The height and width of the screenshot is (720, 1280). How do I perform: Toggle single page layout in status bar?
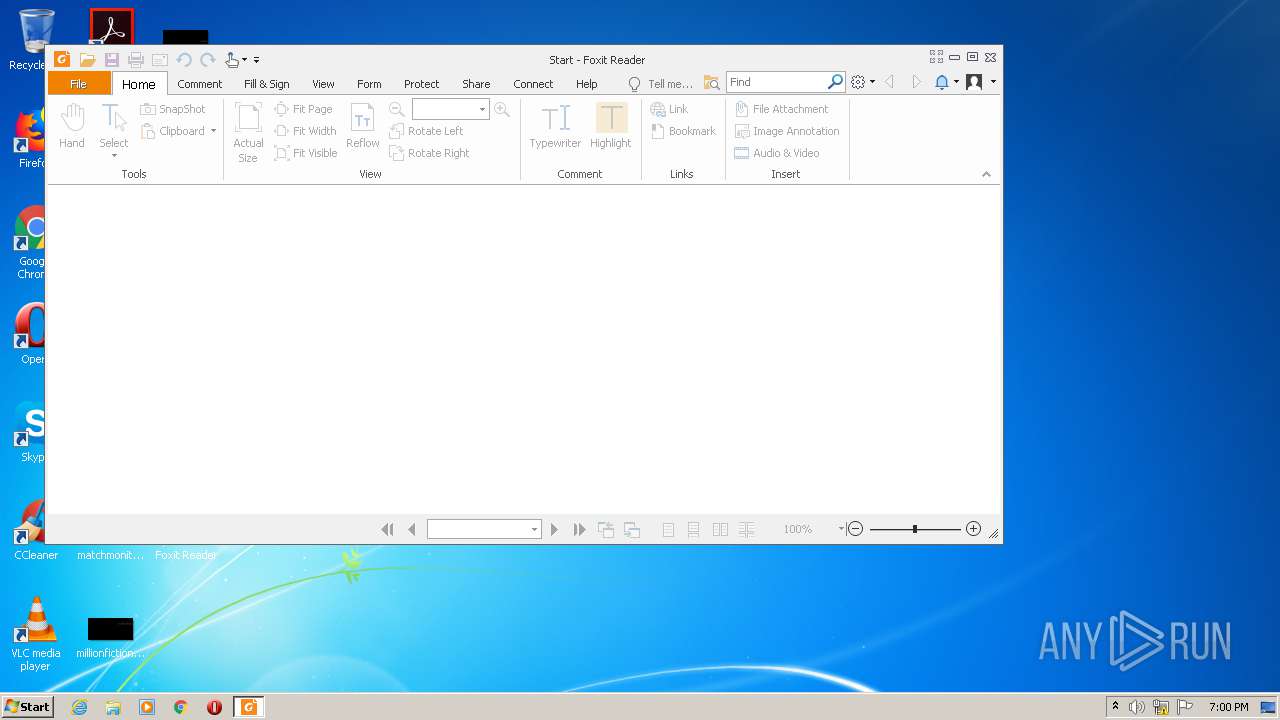(x=668, y=529)
